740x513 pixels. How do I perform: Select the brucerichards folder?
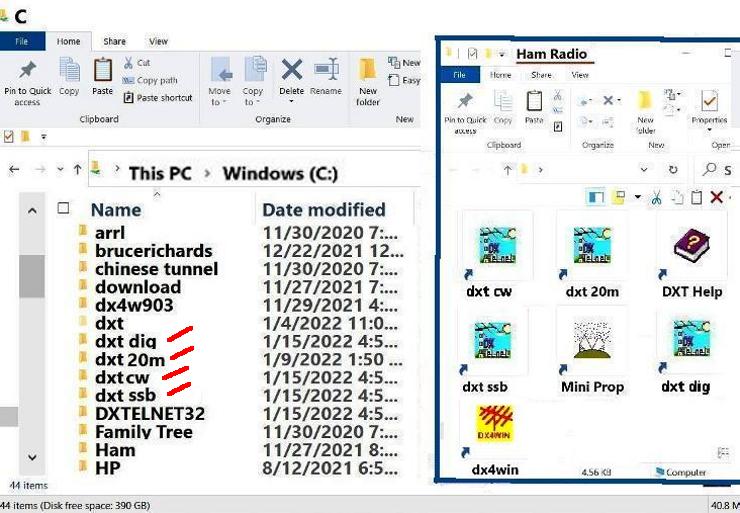(x=153, y=251)
